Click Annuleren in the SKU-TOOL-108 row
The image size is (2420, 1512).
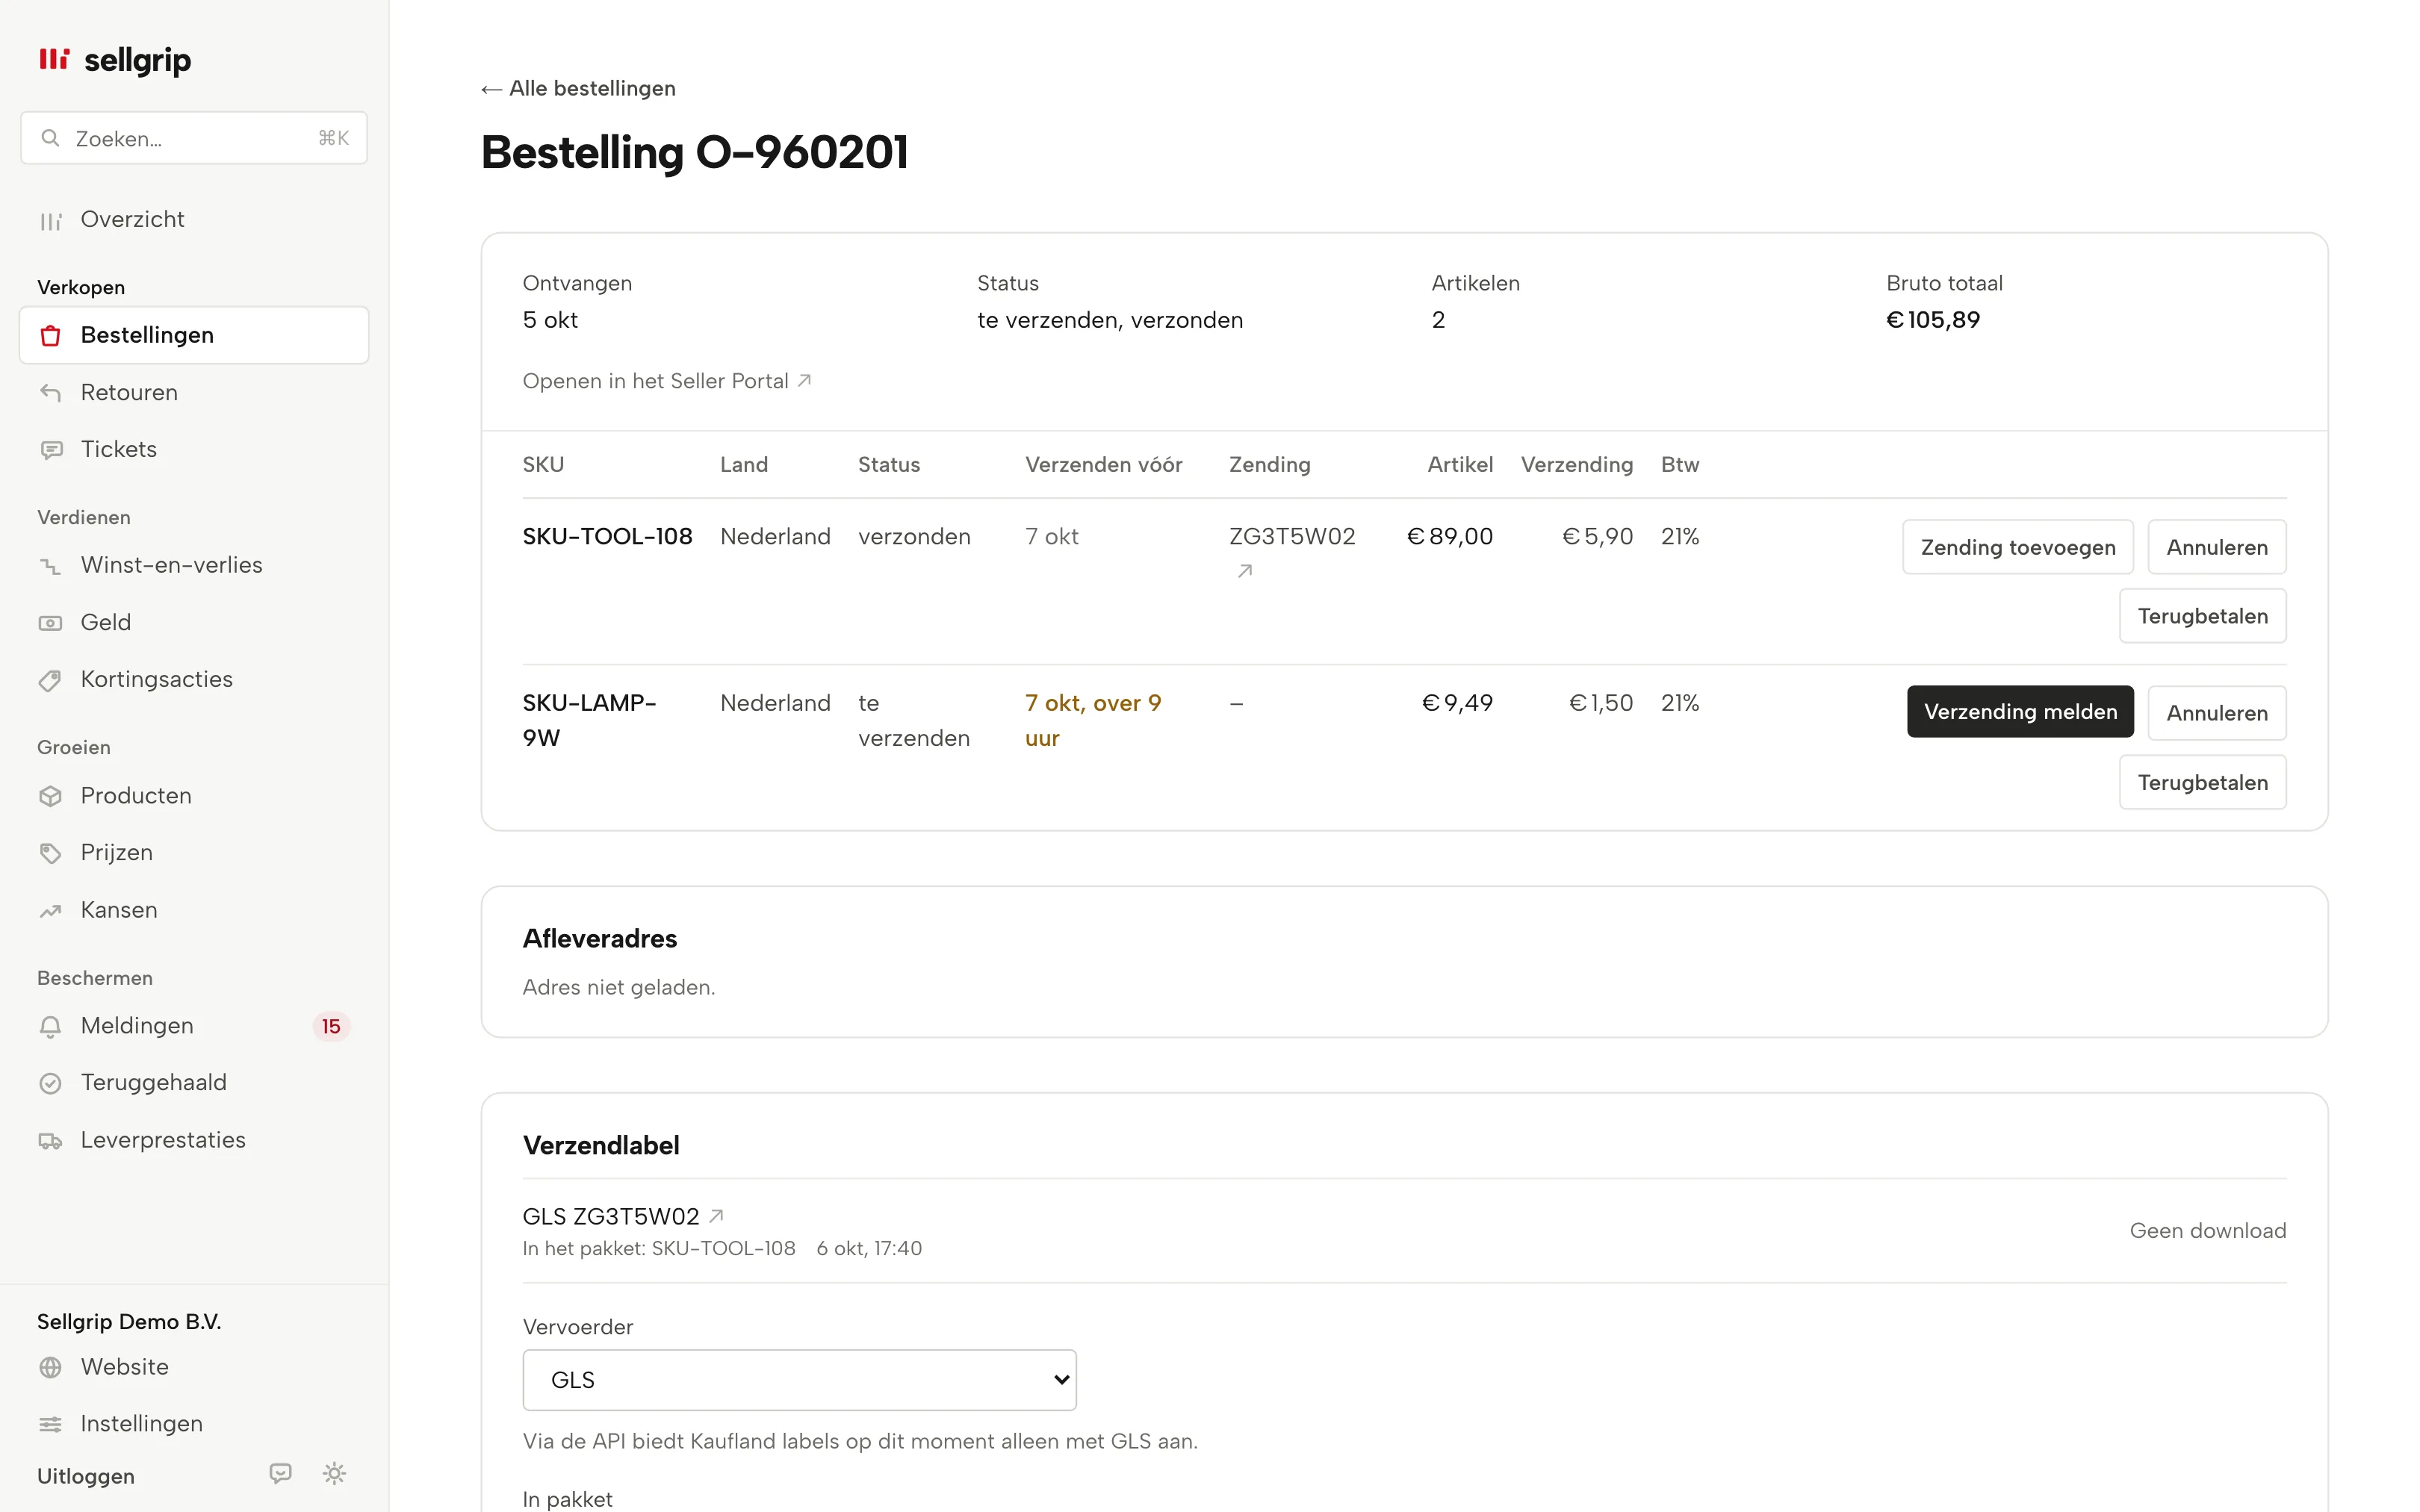[x=2216, y=548]
